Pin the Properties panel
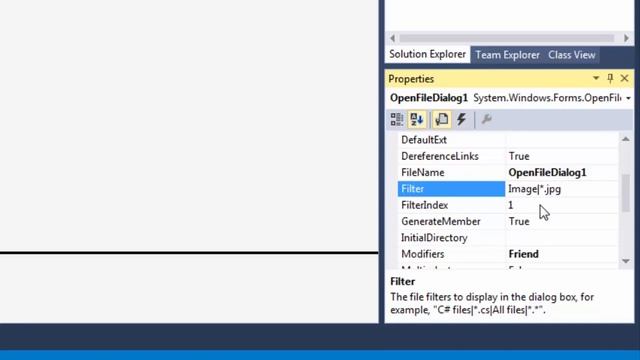Screen dimensions: 640x360 point(610,78)
